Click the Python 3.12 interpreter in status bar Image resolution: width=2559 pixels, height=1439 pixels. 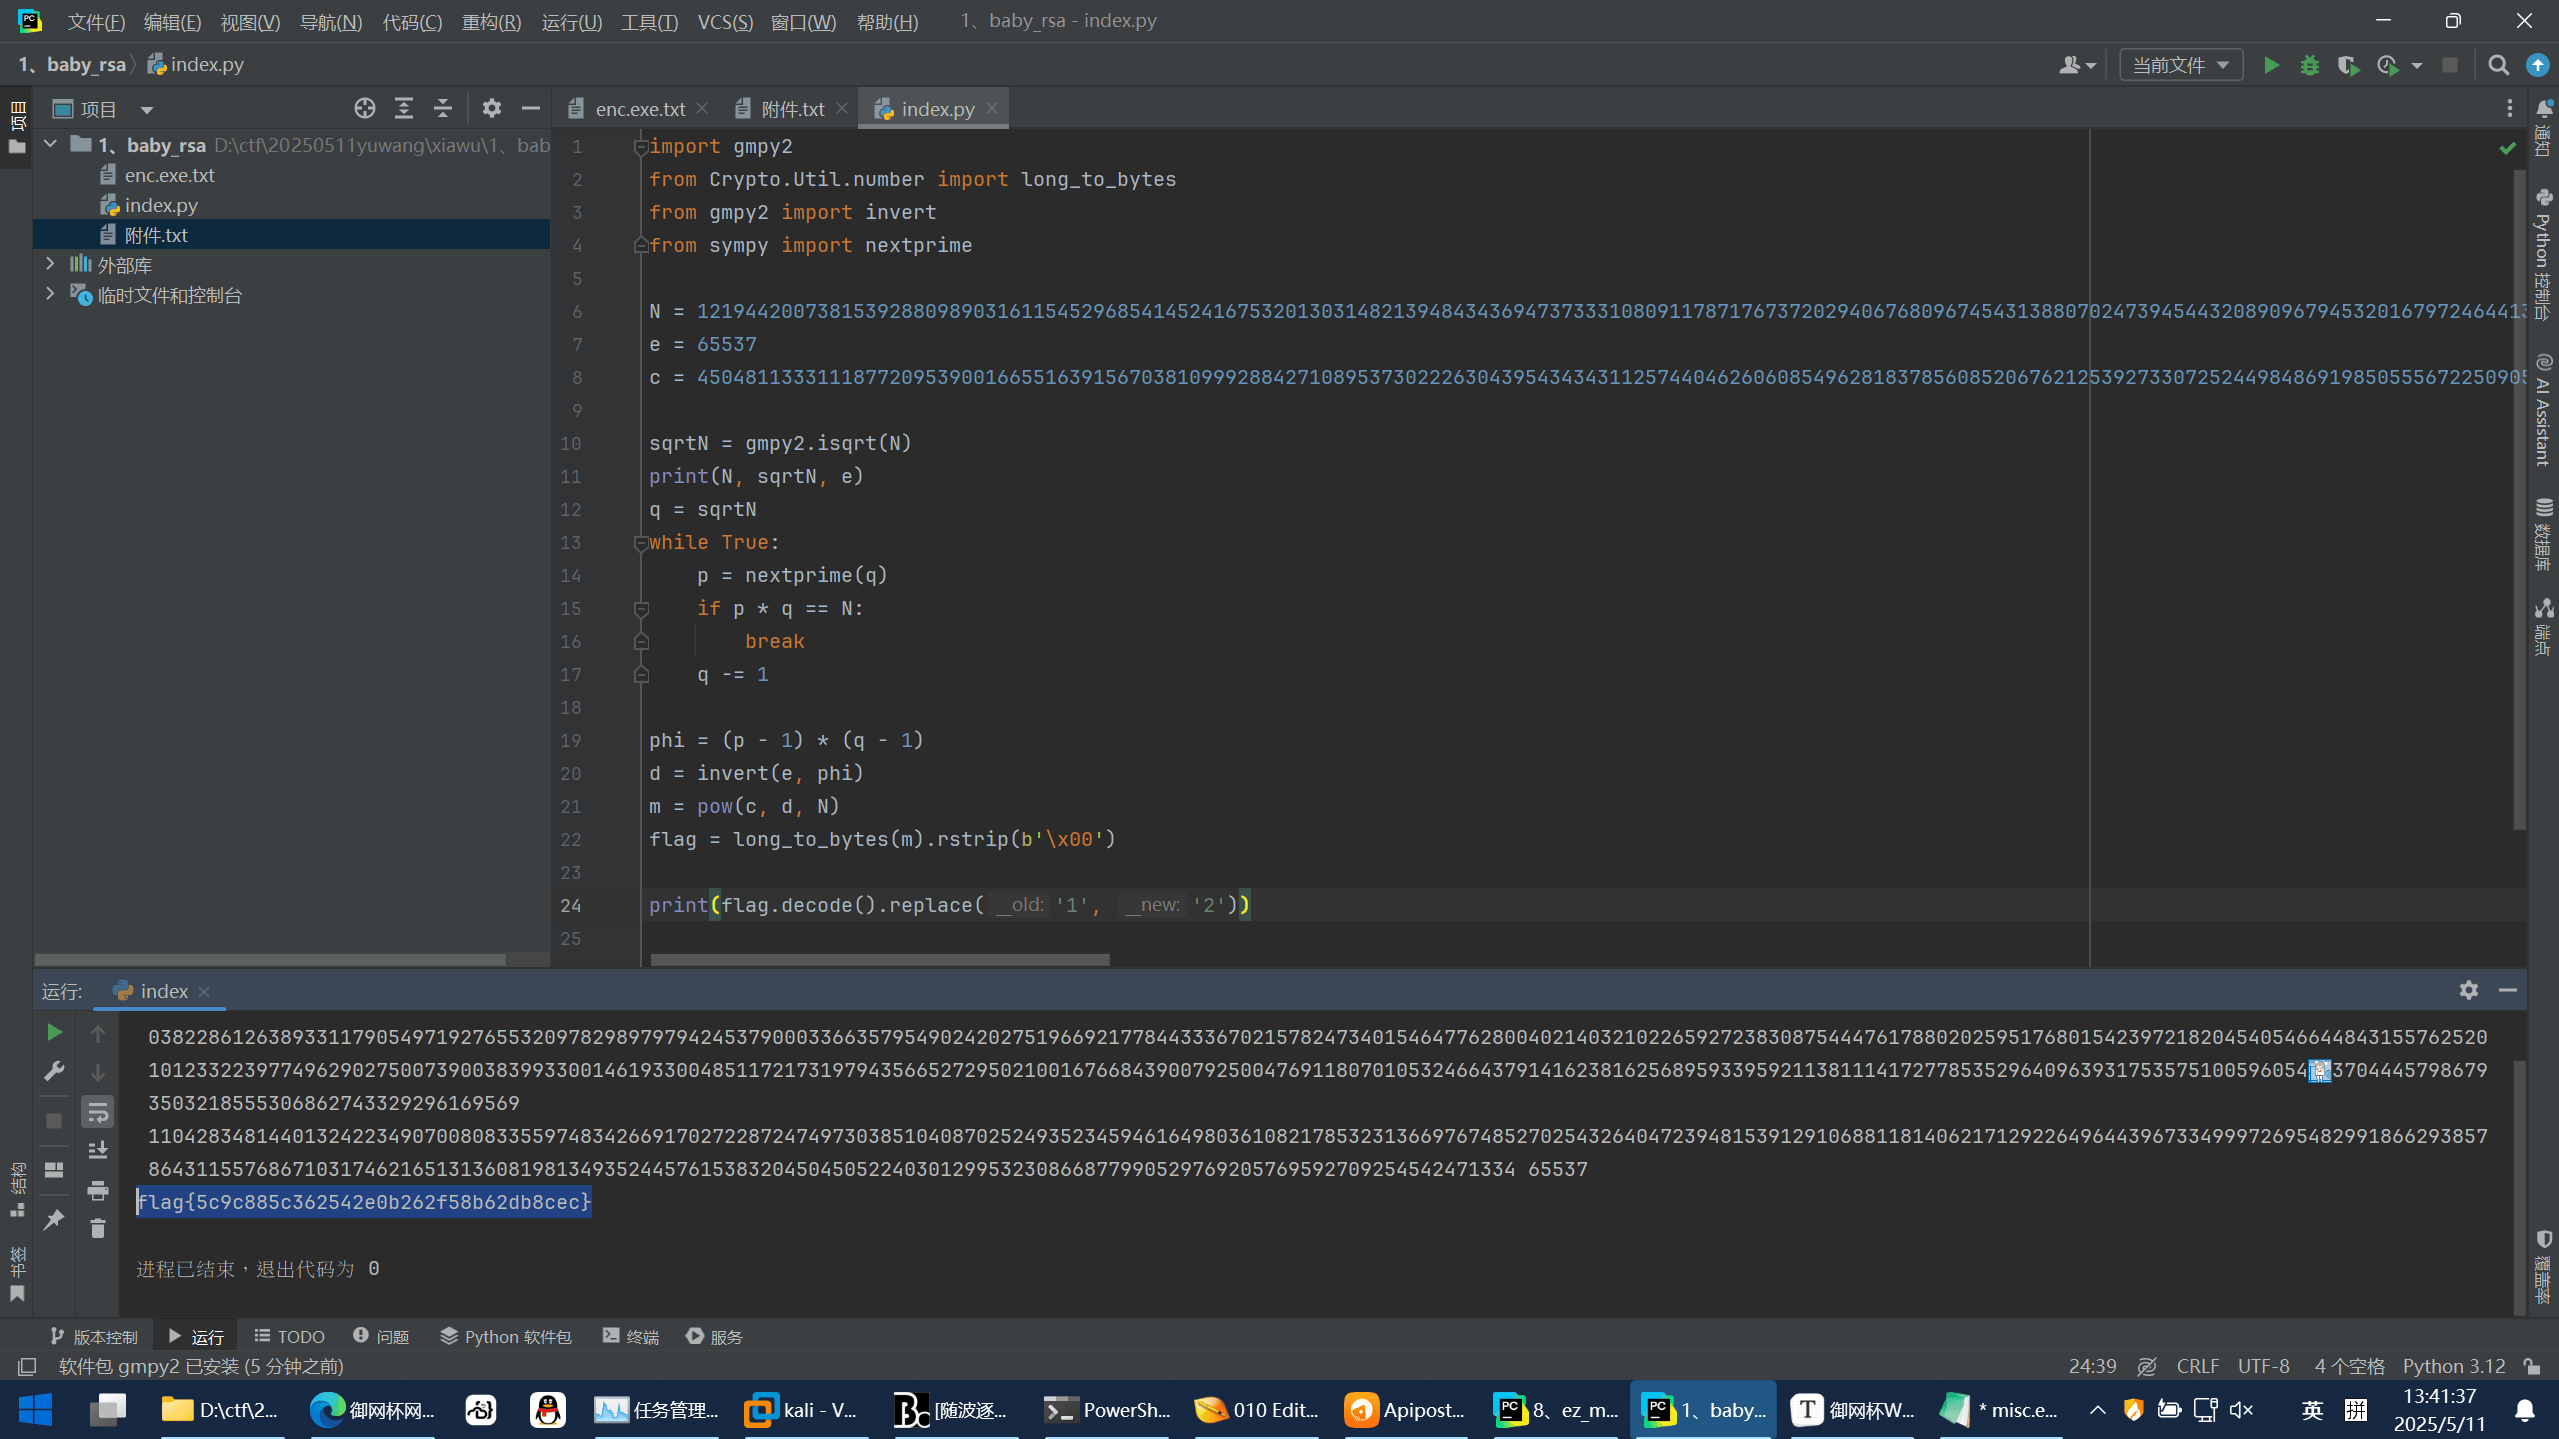tap(2453, 1366)
